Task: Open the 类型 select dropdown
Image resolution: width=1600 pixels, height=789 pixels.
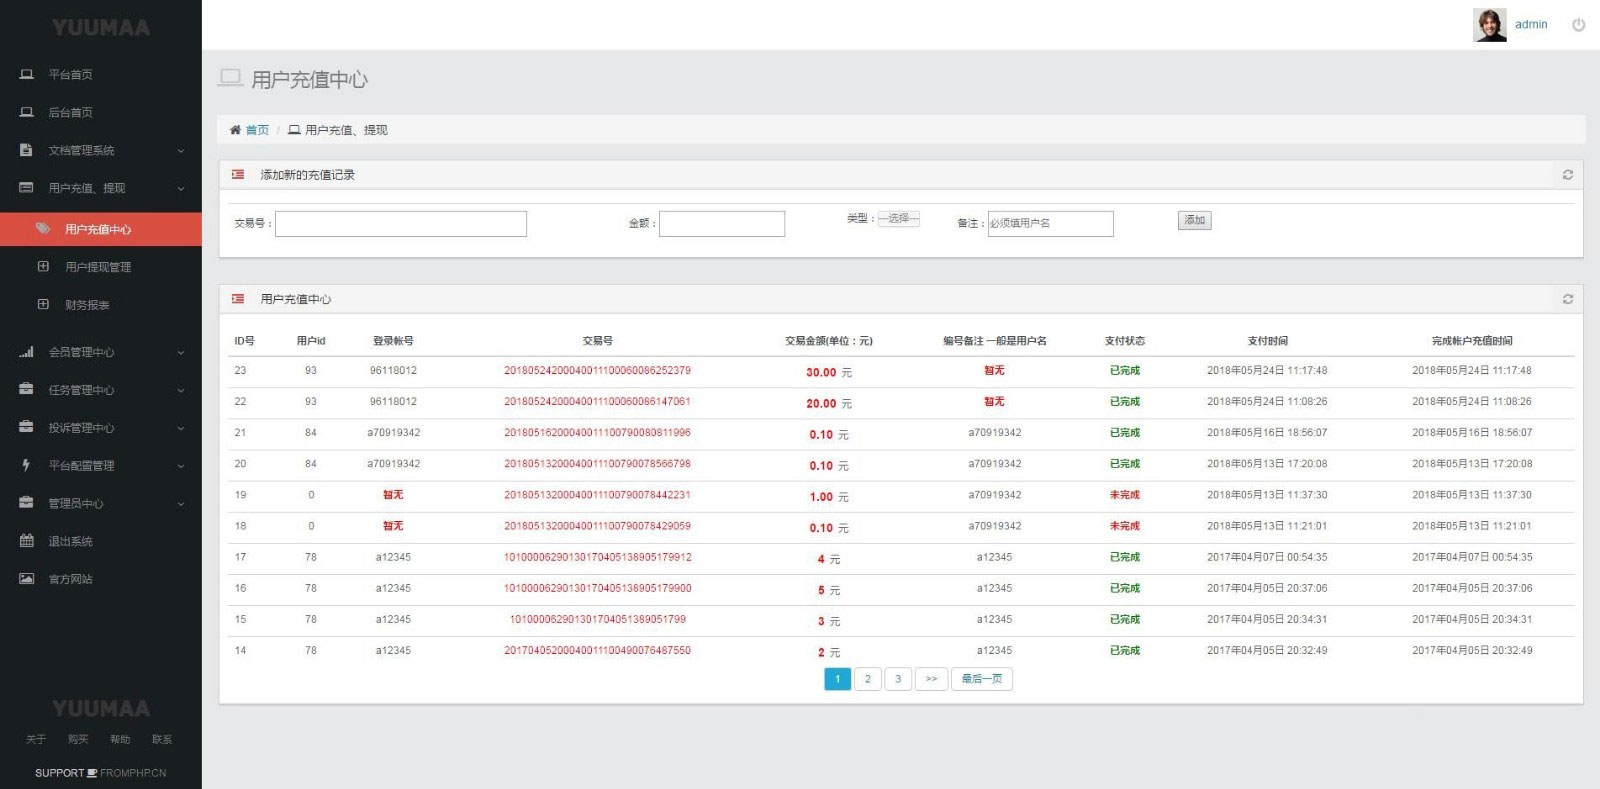Action: click(898, 218)
